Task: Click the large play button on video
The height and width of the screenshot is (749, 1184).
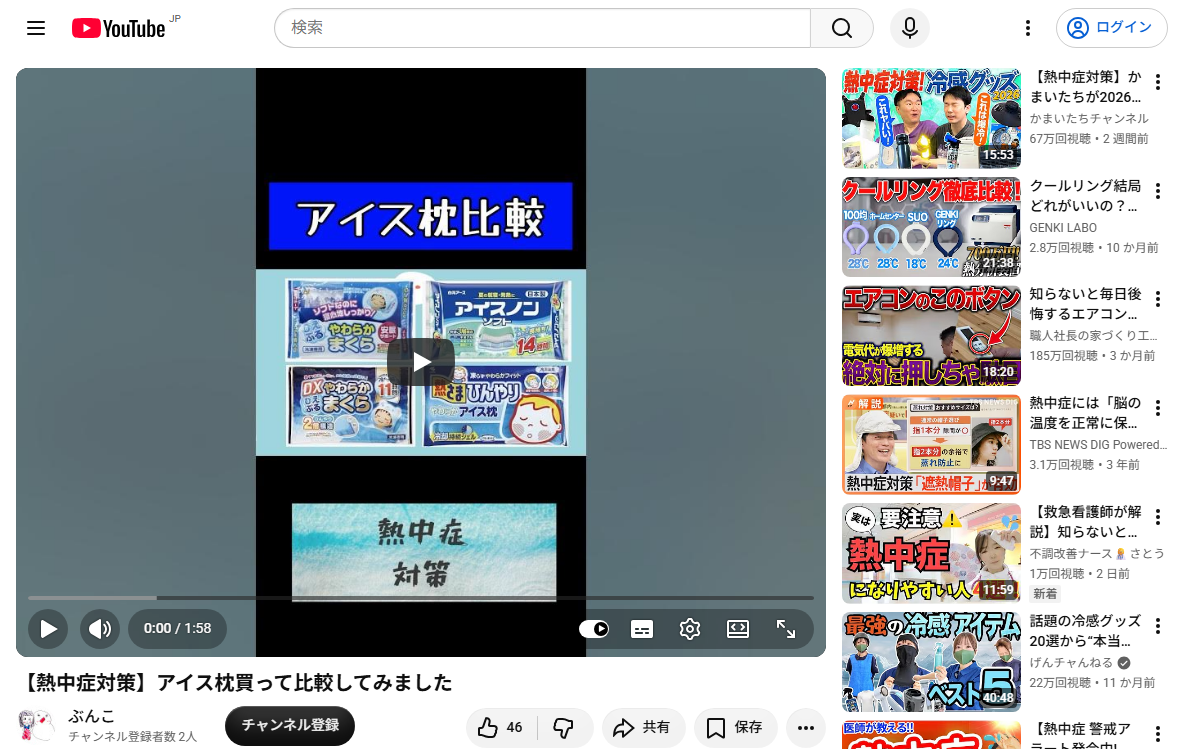Action: [x=421, y=362]
